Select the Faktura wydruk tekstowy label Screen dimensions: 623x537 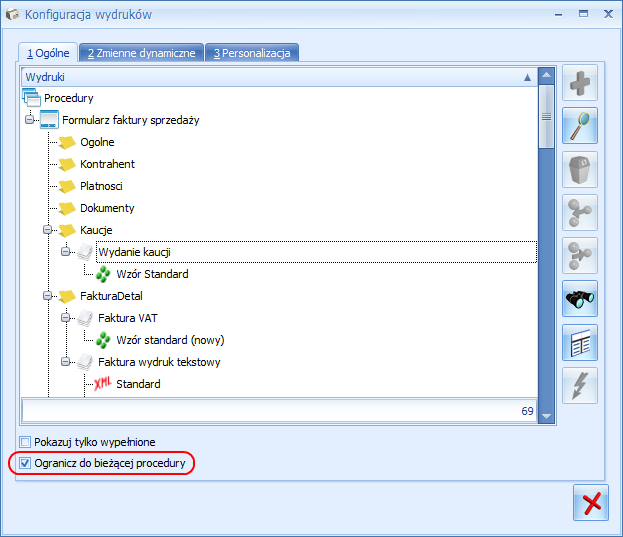click(159, 362)
